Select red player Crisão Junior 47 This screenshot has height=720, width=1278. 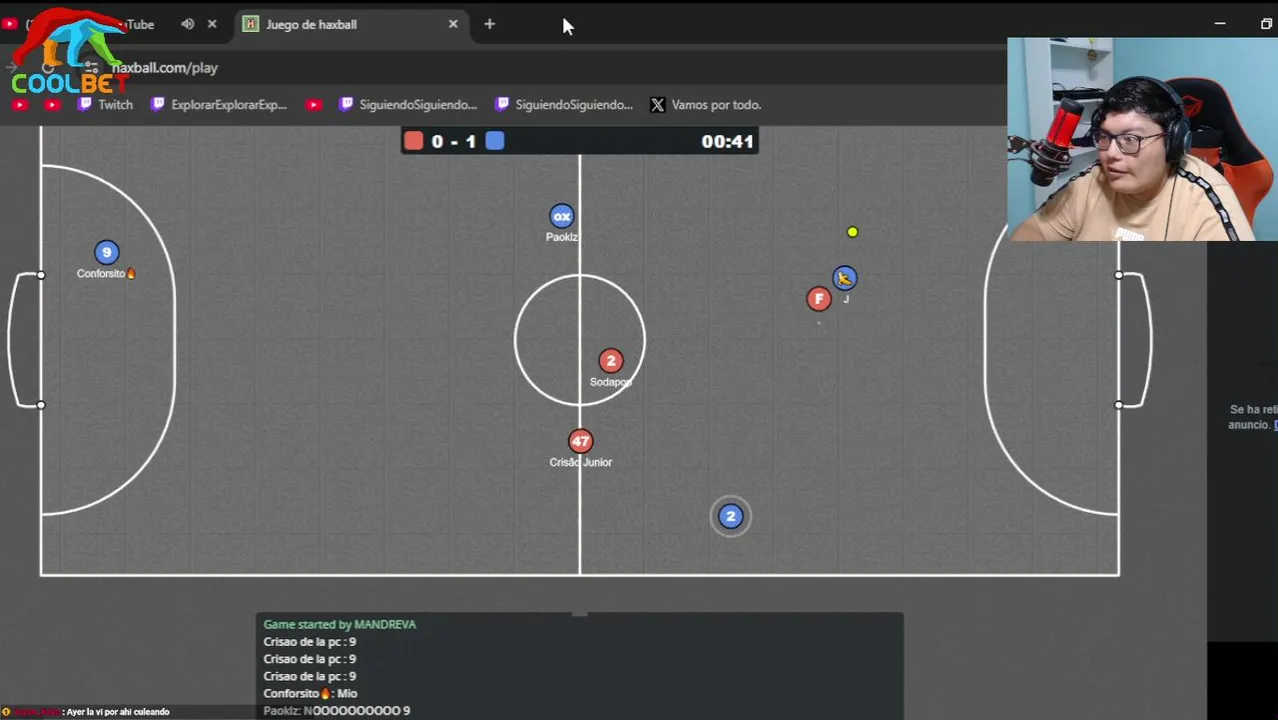click(581, 441)
